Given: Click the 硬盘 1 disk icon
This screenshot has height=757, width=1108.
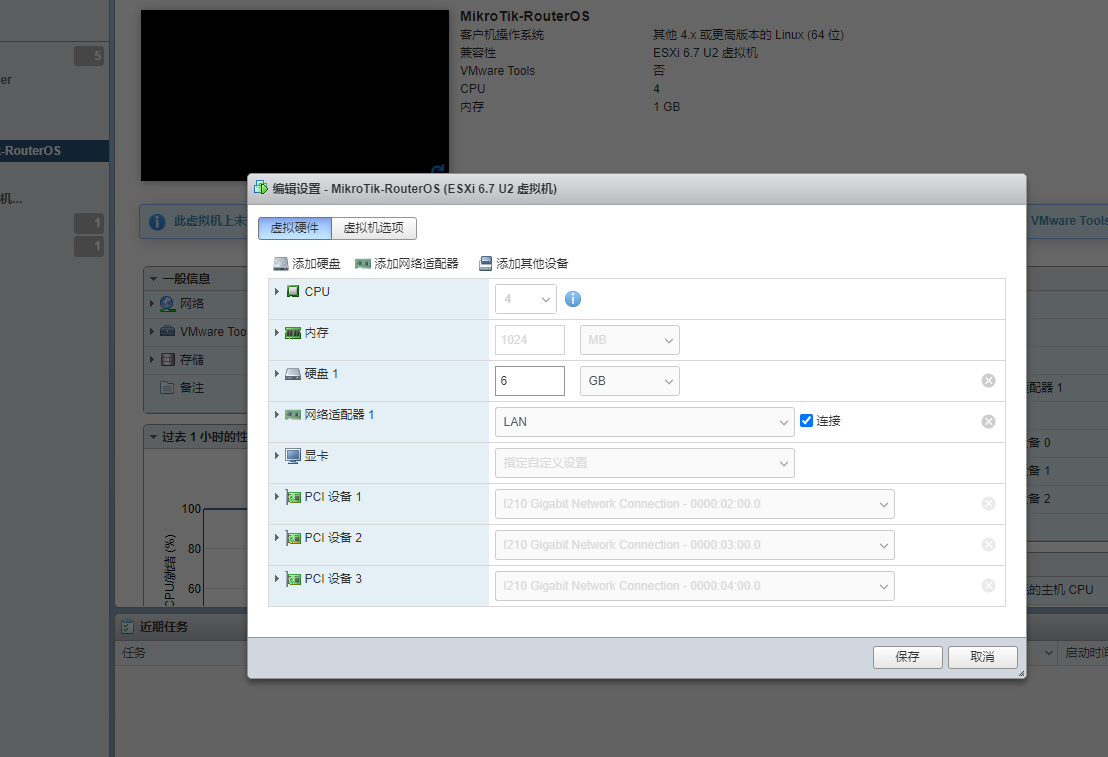Looking at the screenshot, I should pyautogui.click(x=293, y=374).
